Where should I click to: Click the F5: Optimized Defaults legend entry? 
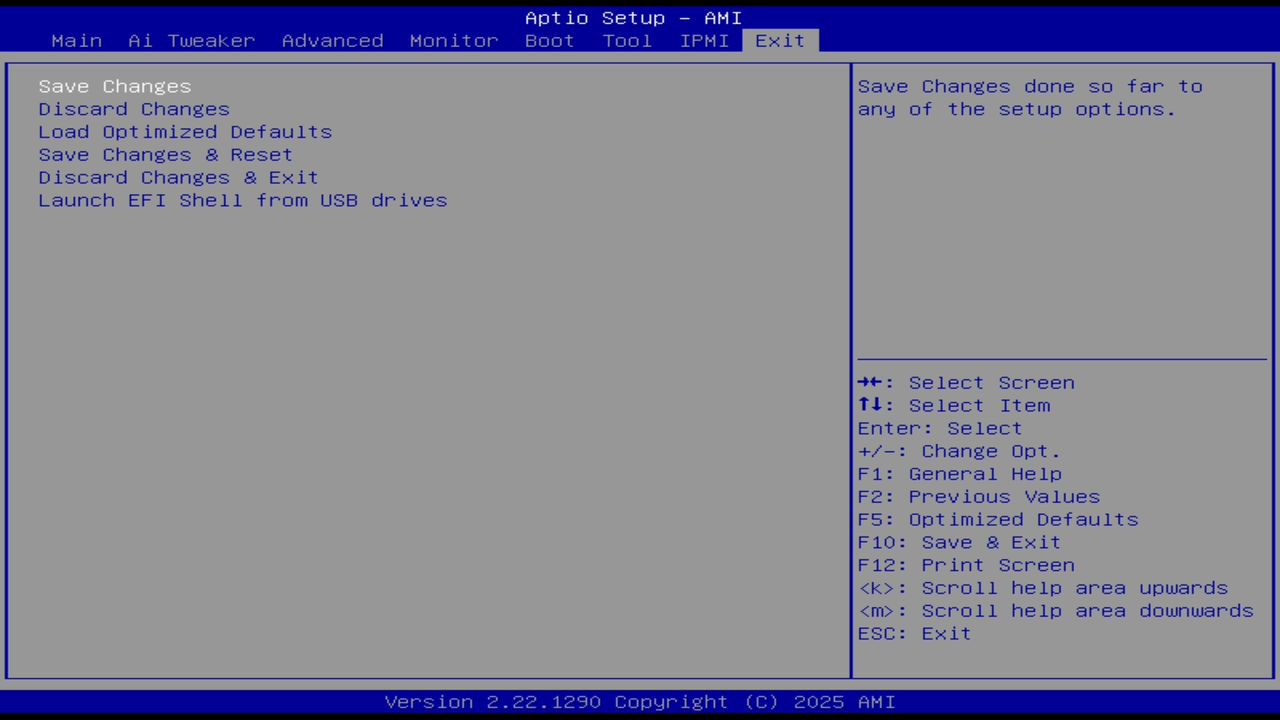tap(997, 519)
